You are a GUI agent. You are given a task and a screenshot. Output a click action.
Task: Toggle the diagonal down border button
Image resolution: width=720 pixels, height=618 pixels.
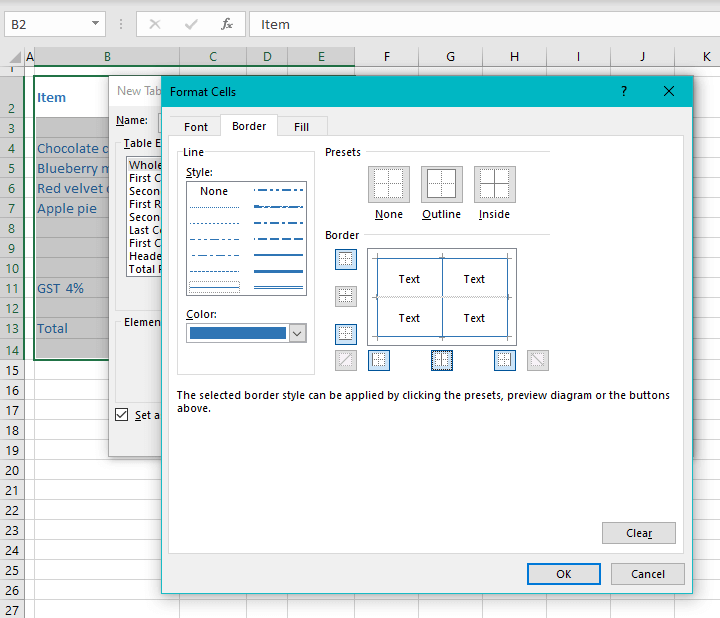coord(538,360)
